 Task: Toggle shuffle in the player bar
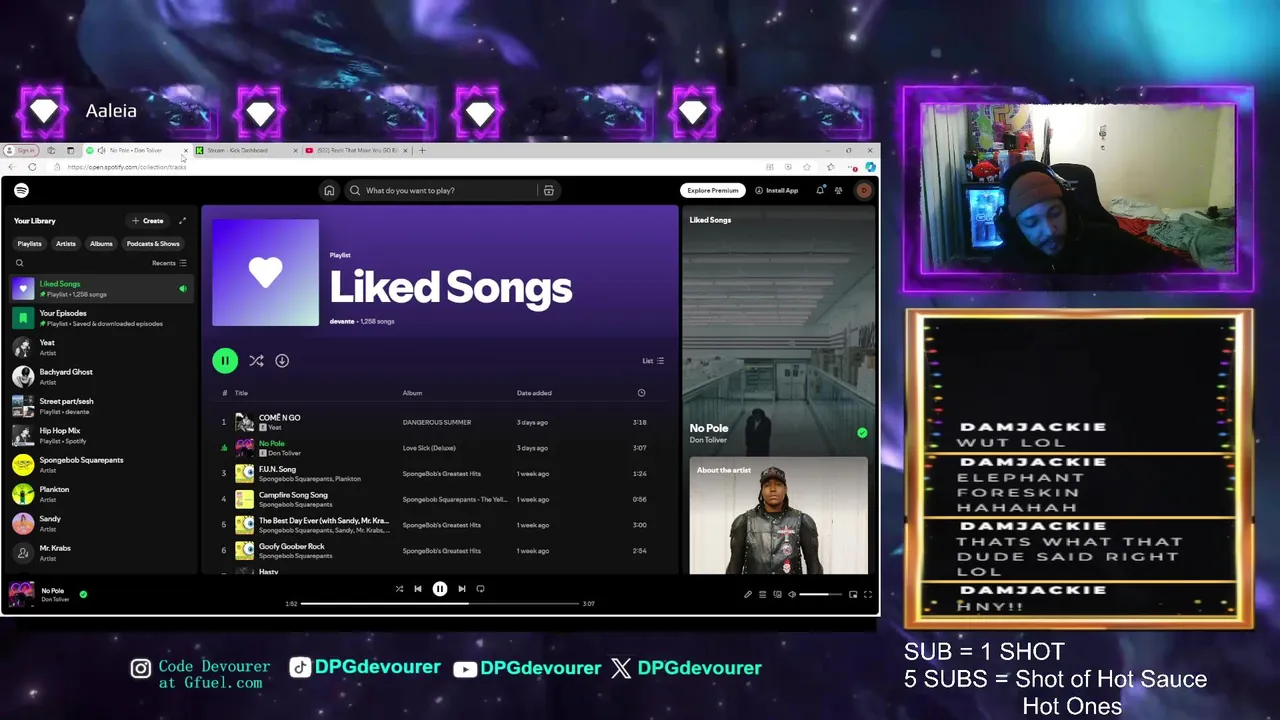click(399, 589)
